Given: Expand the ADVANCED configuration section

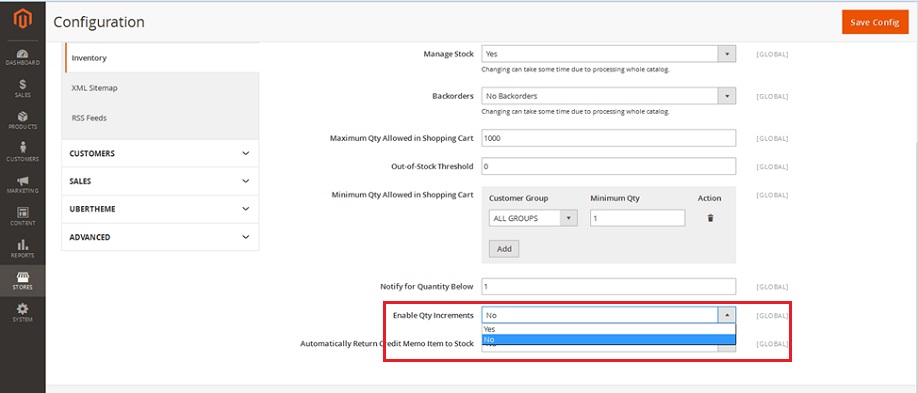Looking at the screenshot, I should [160, 237].
